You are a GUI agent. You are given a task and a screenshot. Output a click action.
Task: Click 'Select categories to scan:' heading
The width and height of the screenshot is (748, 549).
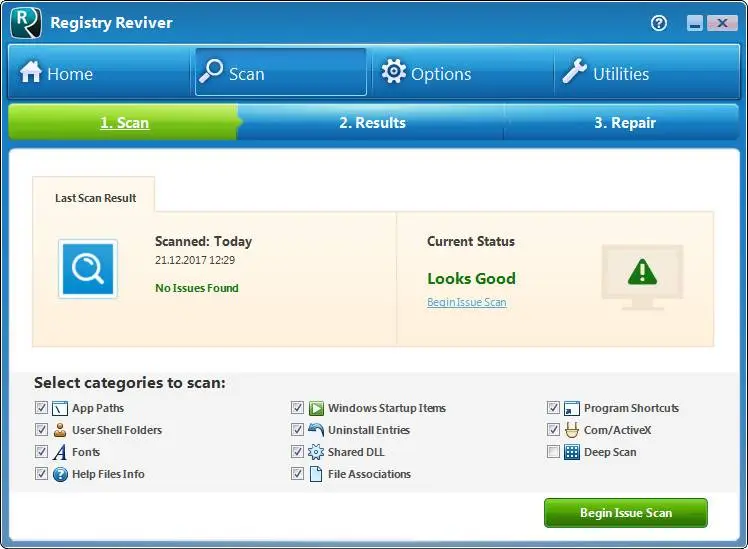[130, 383]
